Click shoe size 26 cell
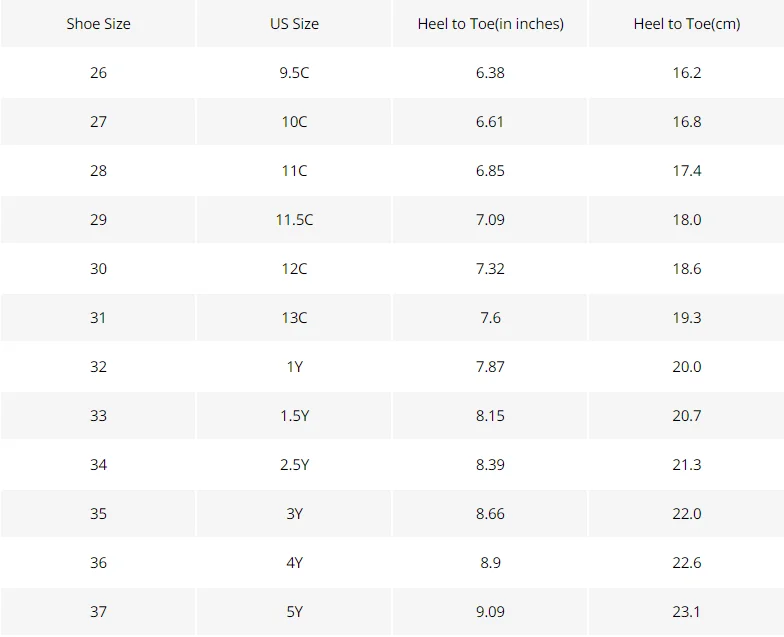This screenshot has height=637, width=784. tap(98, 72)
